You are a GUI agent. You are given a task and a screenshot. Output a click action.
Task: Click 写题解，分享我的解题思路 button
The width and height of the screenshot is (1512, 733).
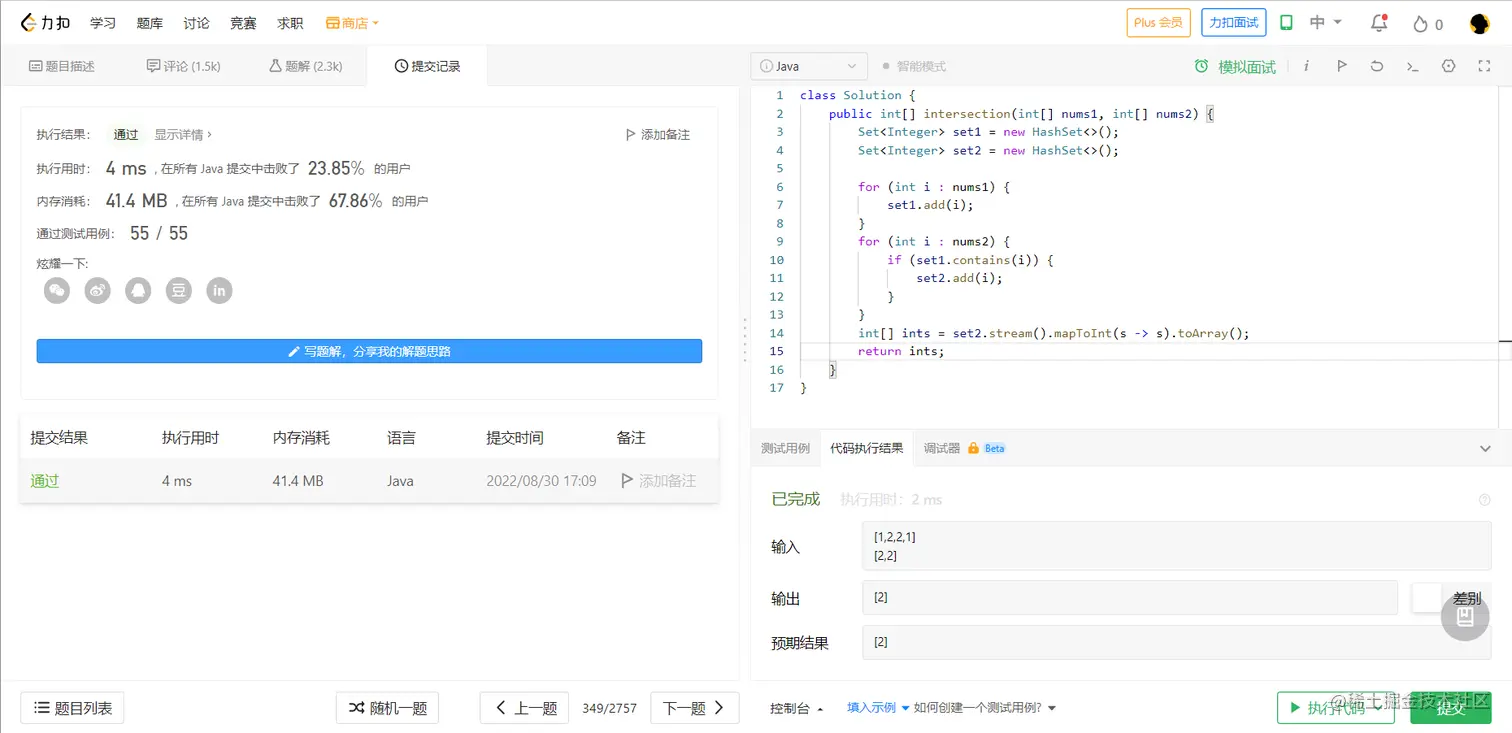coord(369,351)
